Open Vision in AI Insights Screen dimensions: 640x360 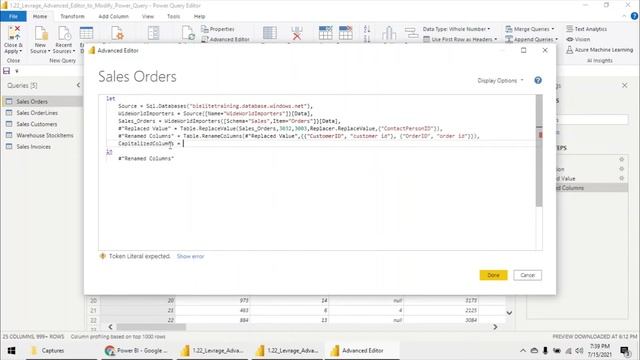click(x=578, y=39)
